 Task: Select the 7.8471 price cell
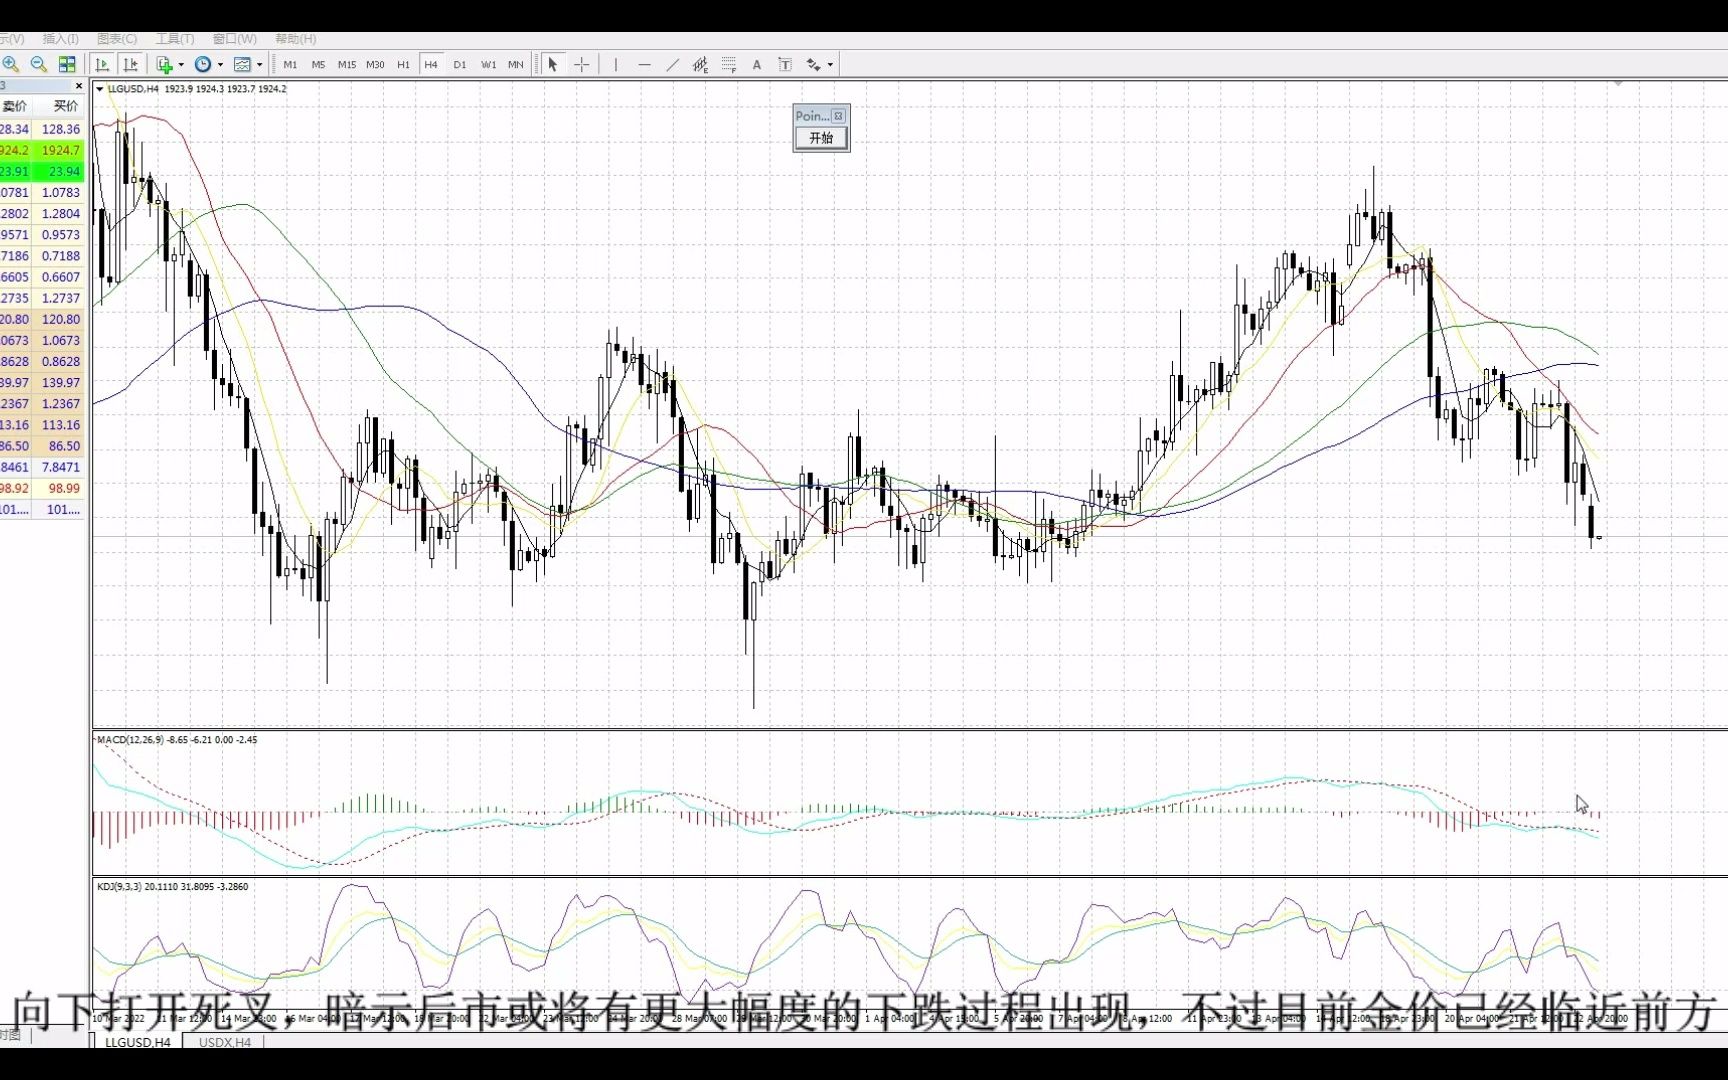coord(60,467)
